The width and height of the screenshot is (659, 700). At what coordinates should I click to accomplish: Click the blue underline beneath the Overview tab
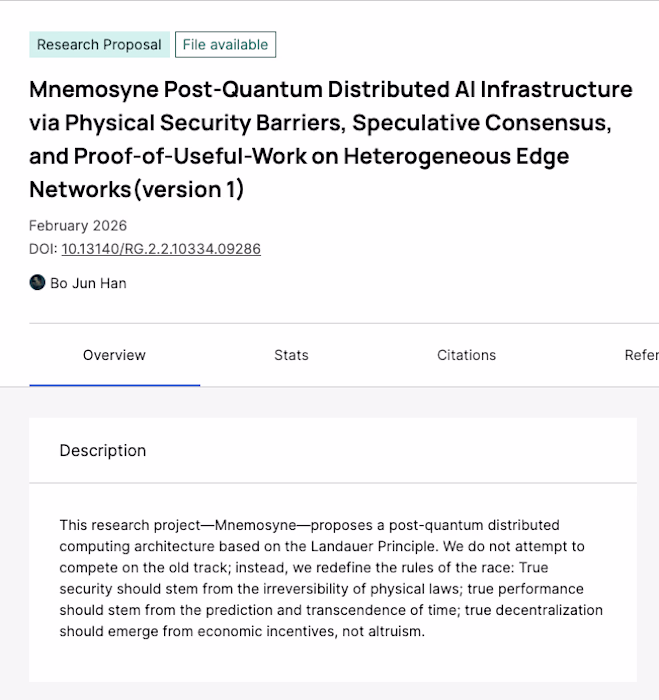(x=114, y=384)
